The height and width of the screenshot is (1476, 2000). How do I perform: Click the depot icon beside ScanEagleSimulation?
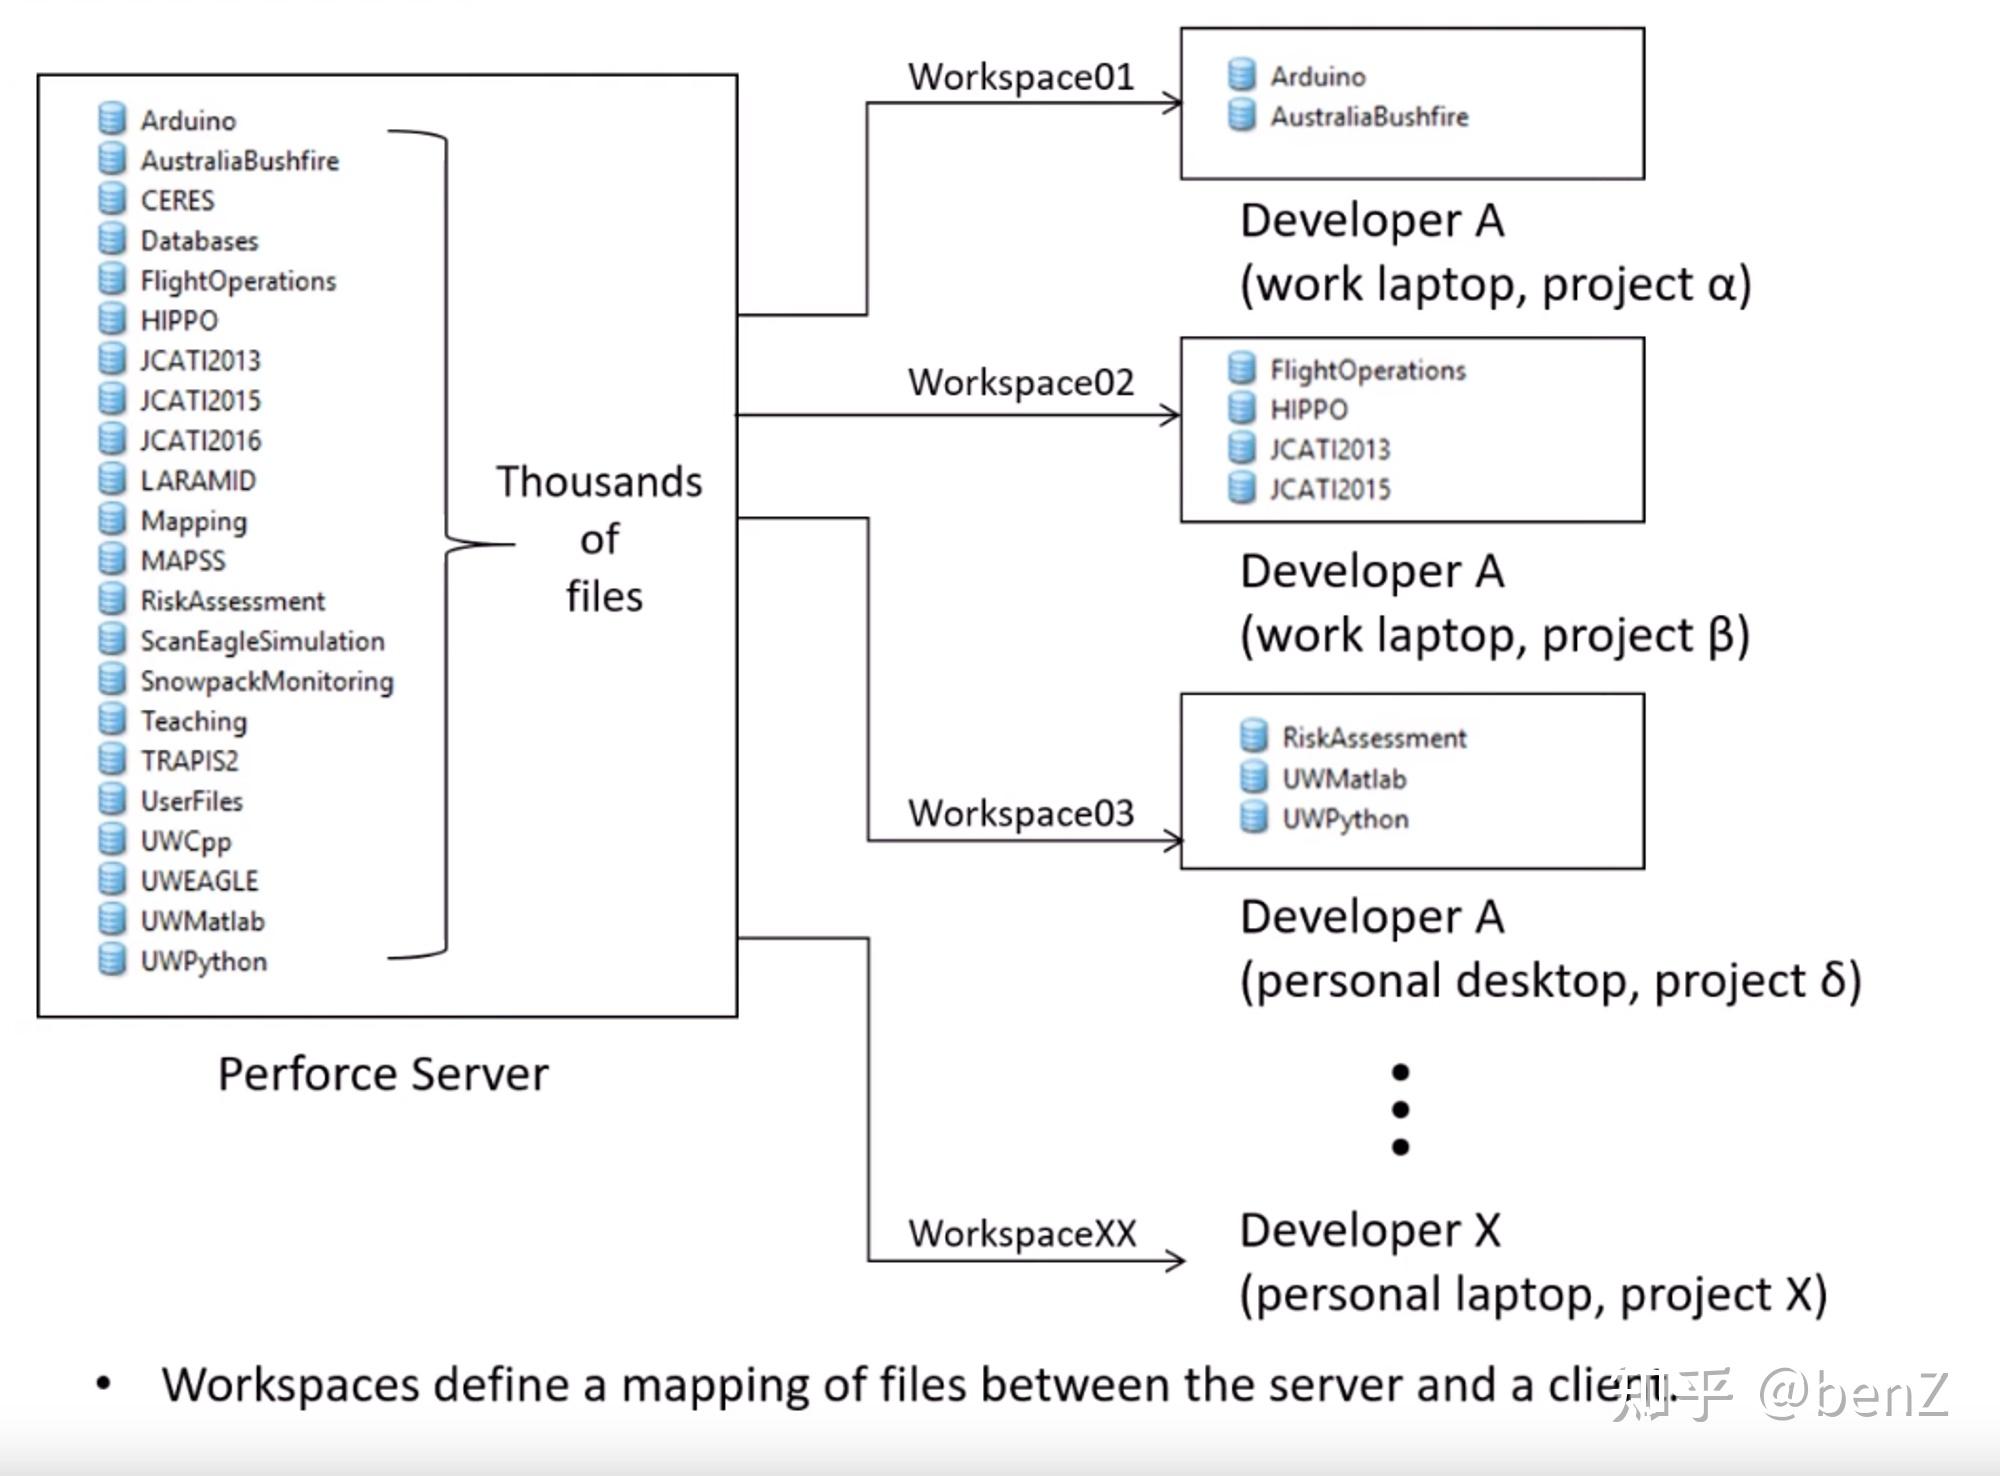pyautogui.click(x=112, y=639)
